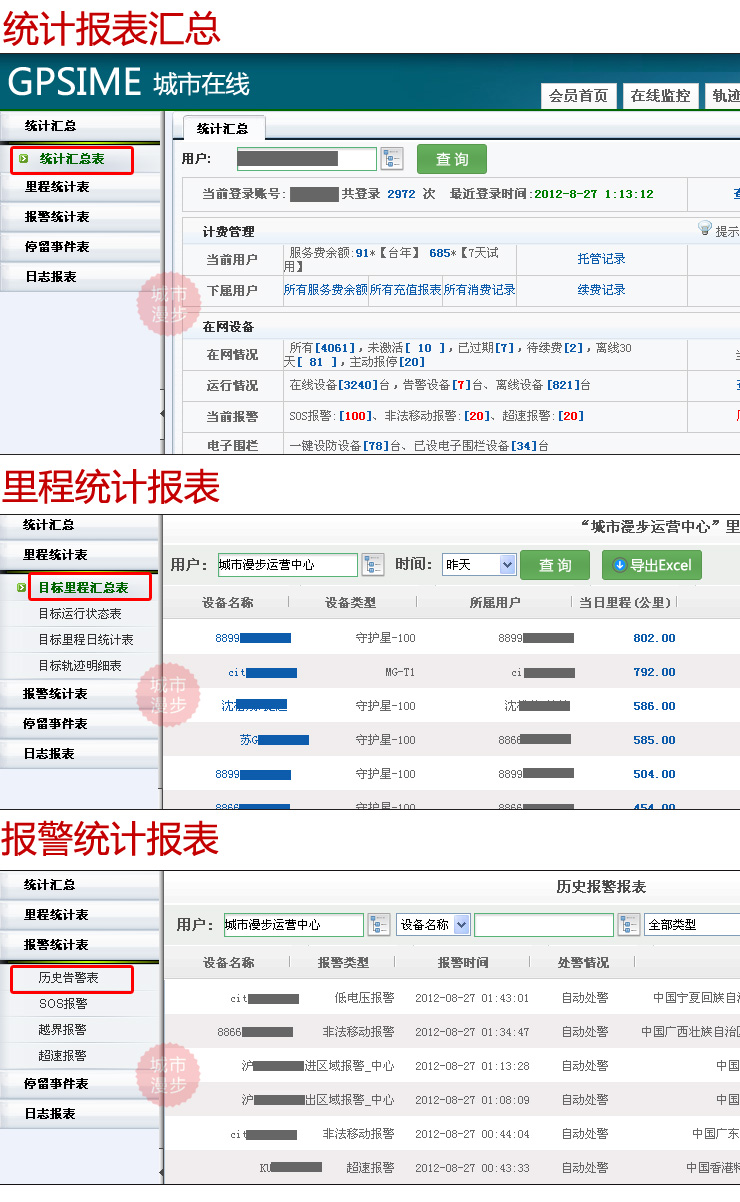Screen dimensions: 740x1202
Task: Click MG-T1 device type cell
Action: (x=400, y=672)
